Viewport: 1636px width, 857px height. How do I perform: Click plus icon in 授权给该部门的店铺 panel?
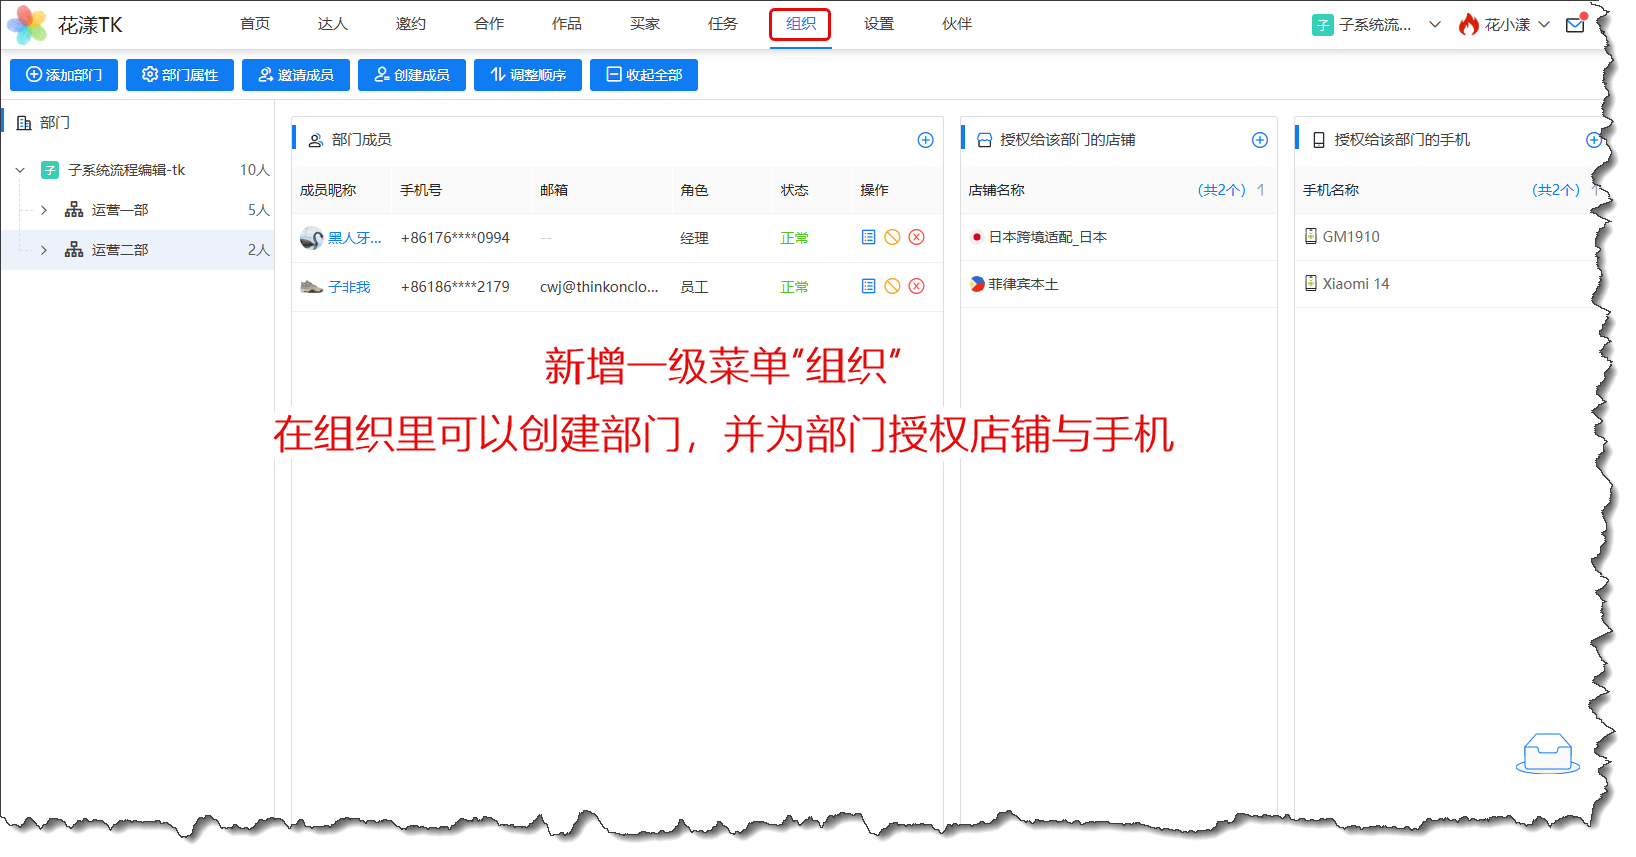[1259, 140]
